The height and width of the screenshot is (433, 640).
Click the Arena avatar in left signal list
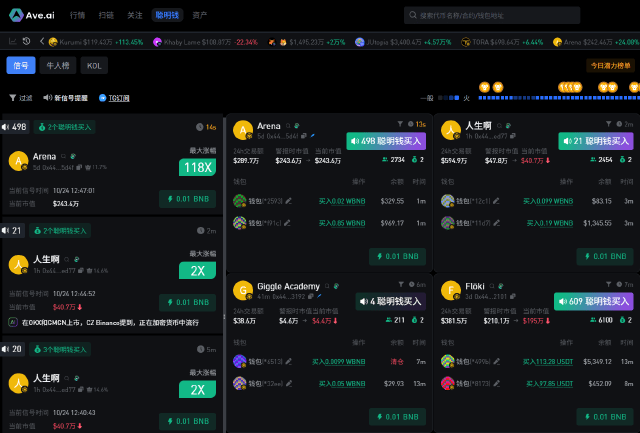[x=18, y=161]
